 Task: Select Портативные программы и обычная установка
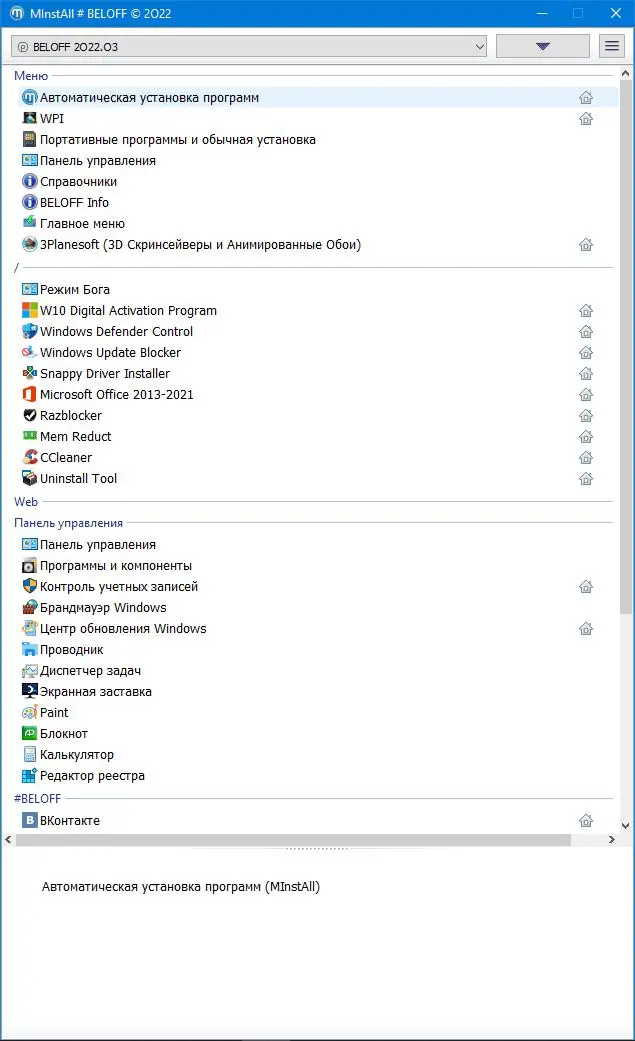click(x=177, y=139)
